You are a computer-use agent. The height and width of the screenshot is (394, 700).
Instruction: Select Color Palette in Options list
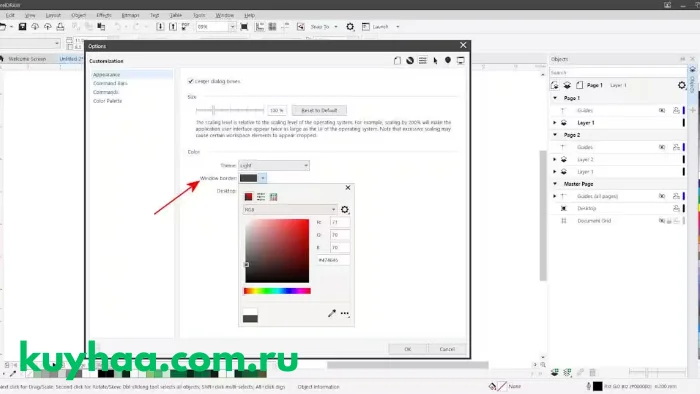108,101
